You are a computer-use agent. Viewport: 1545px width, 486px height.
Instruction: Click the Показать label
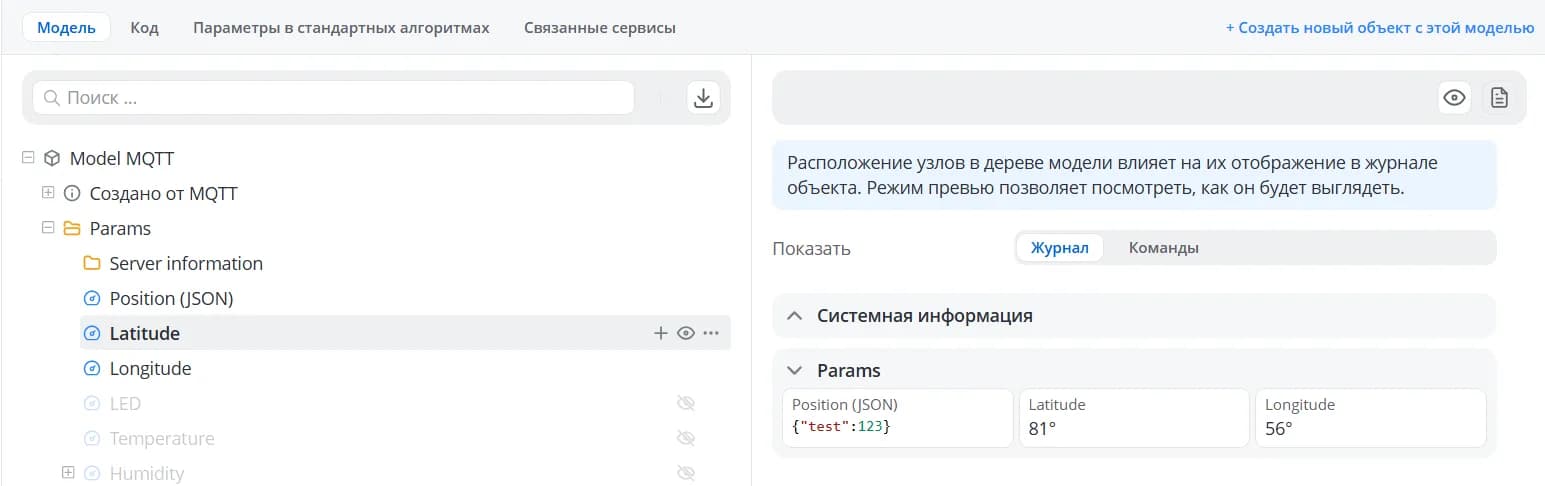point(811,248)
